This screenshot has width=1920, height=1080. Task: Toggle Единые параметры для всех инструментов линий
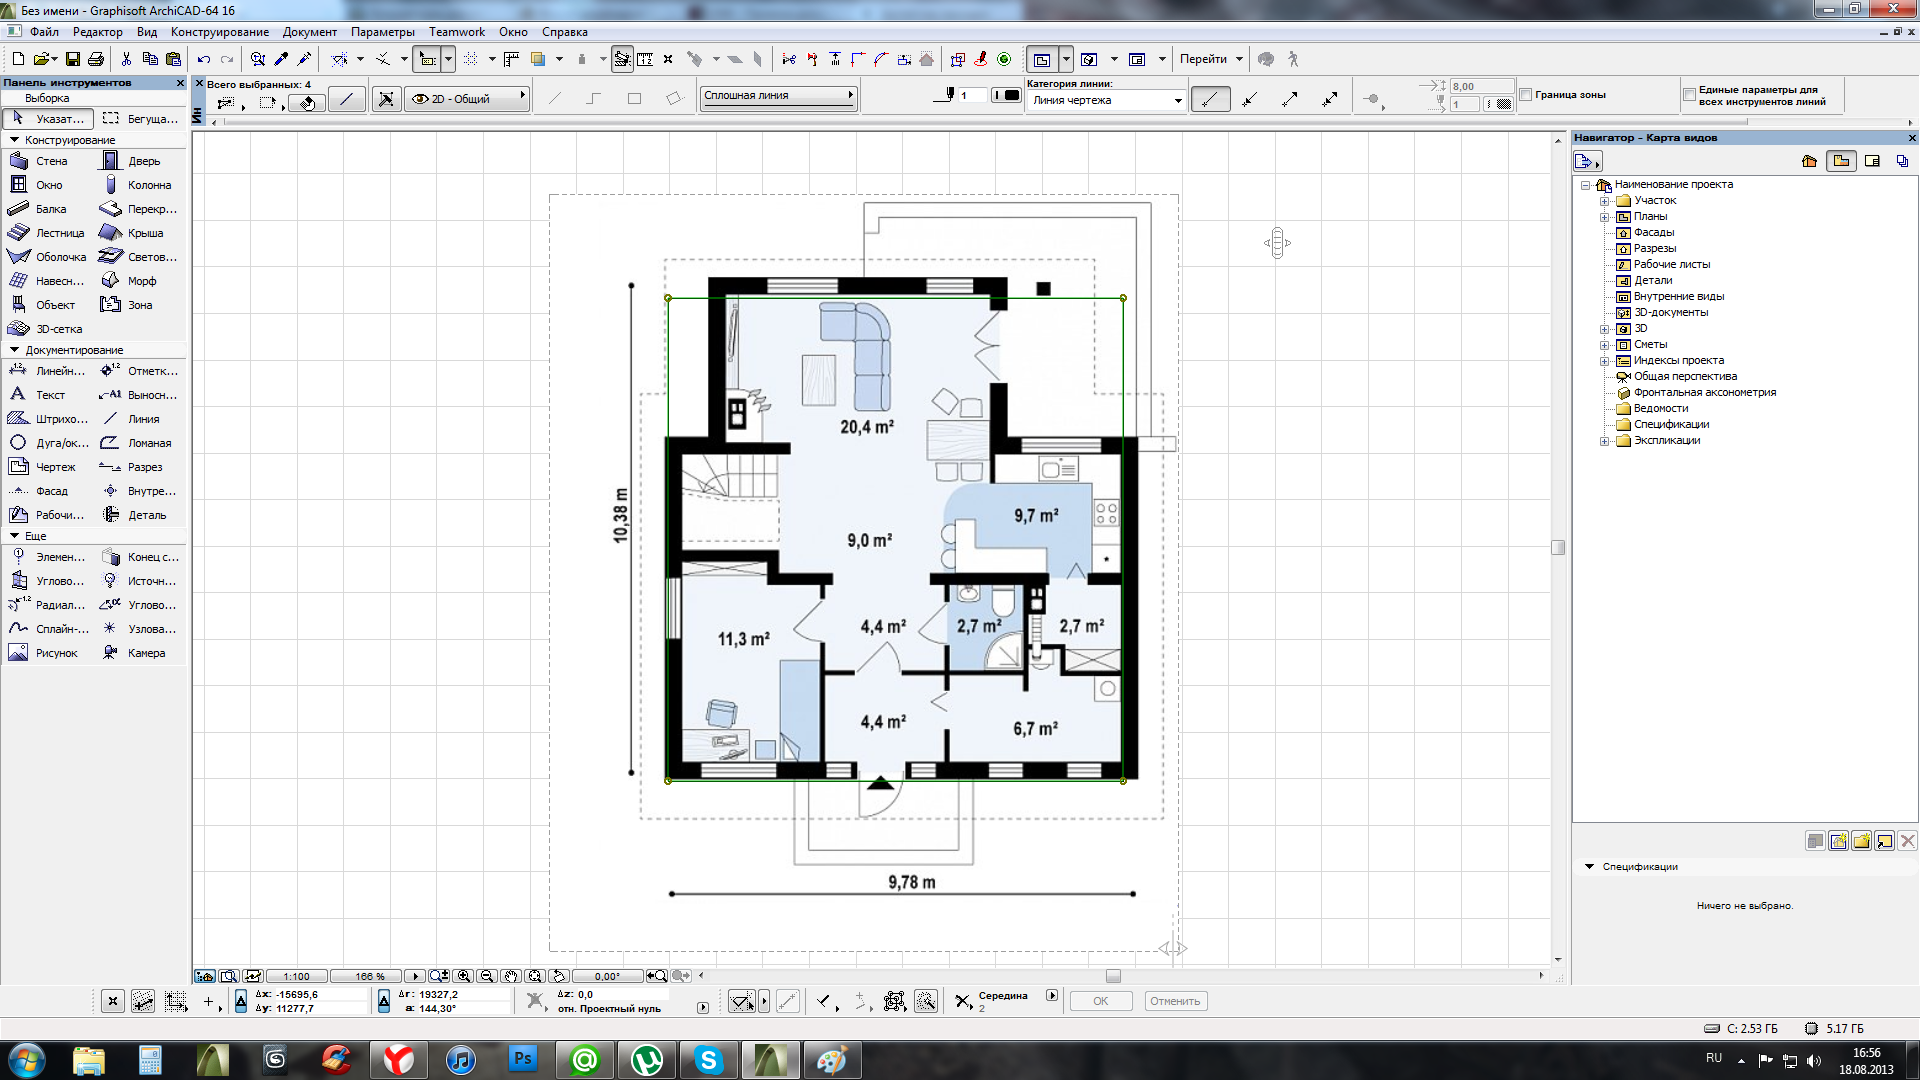1690,95
